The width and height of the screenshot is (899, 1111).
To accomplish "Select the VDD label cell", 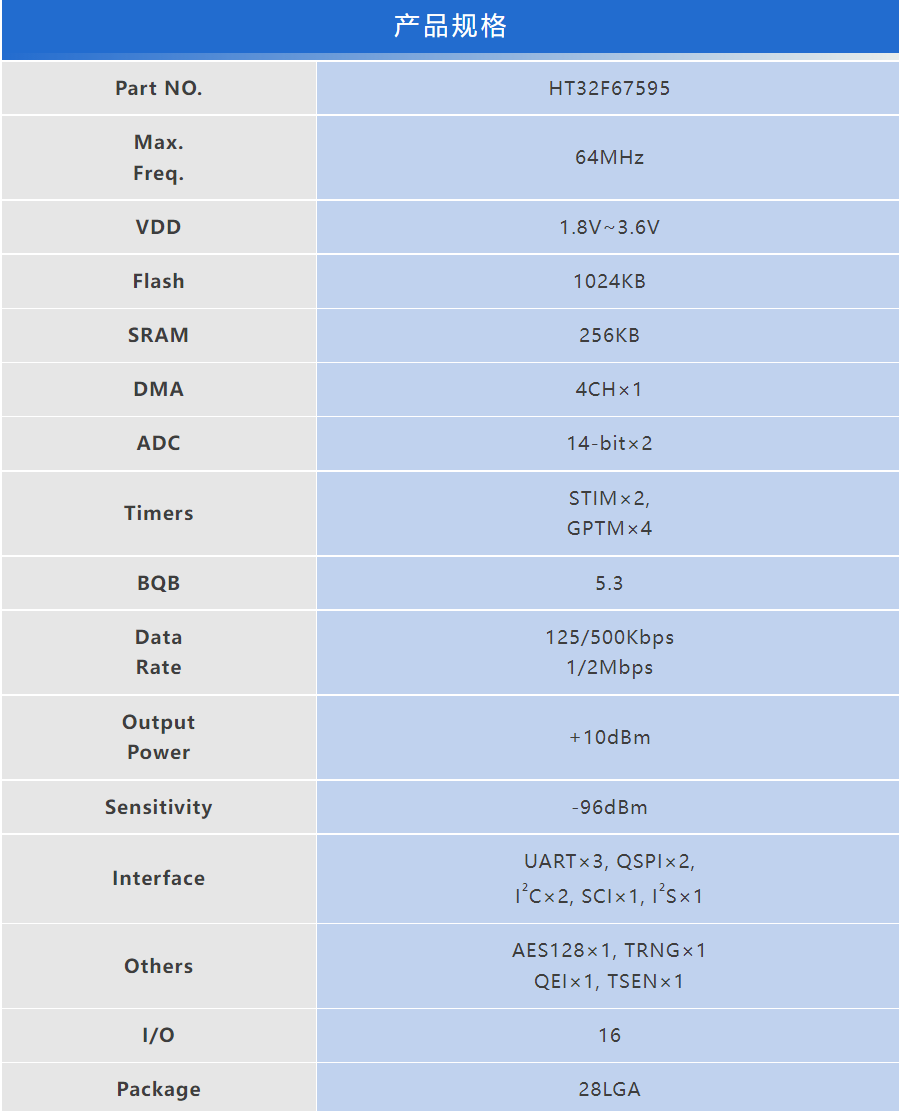I will pos(159,227).
